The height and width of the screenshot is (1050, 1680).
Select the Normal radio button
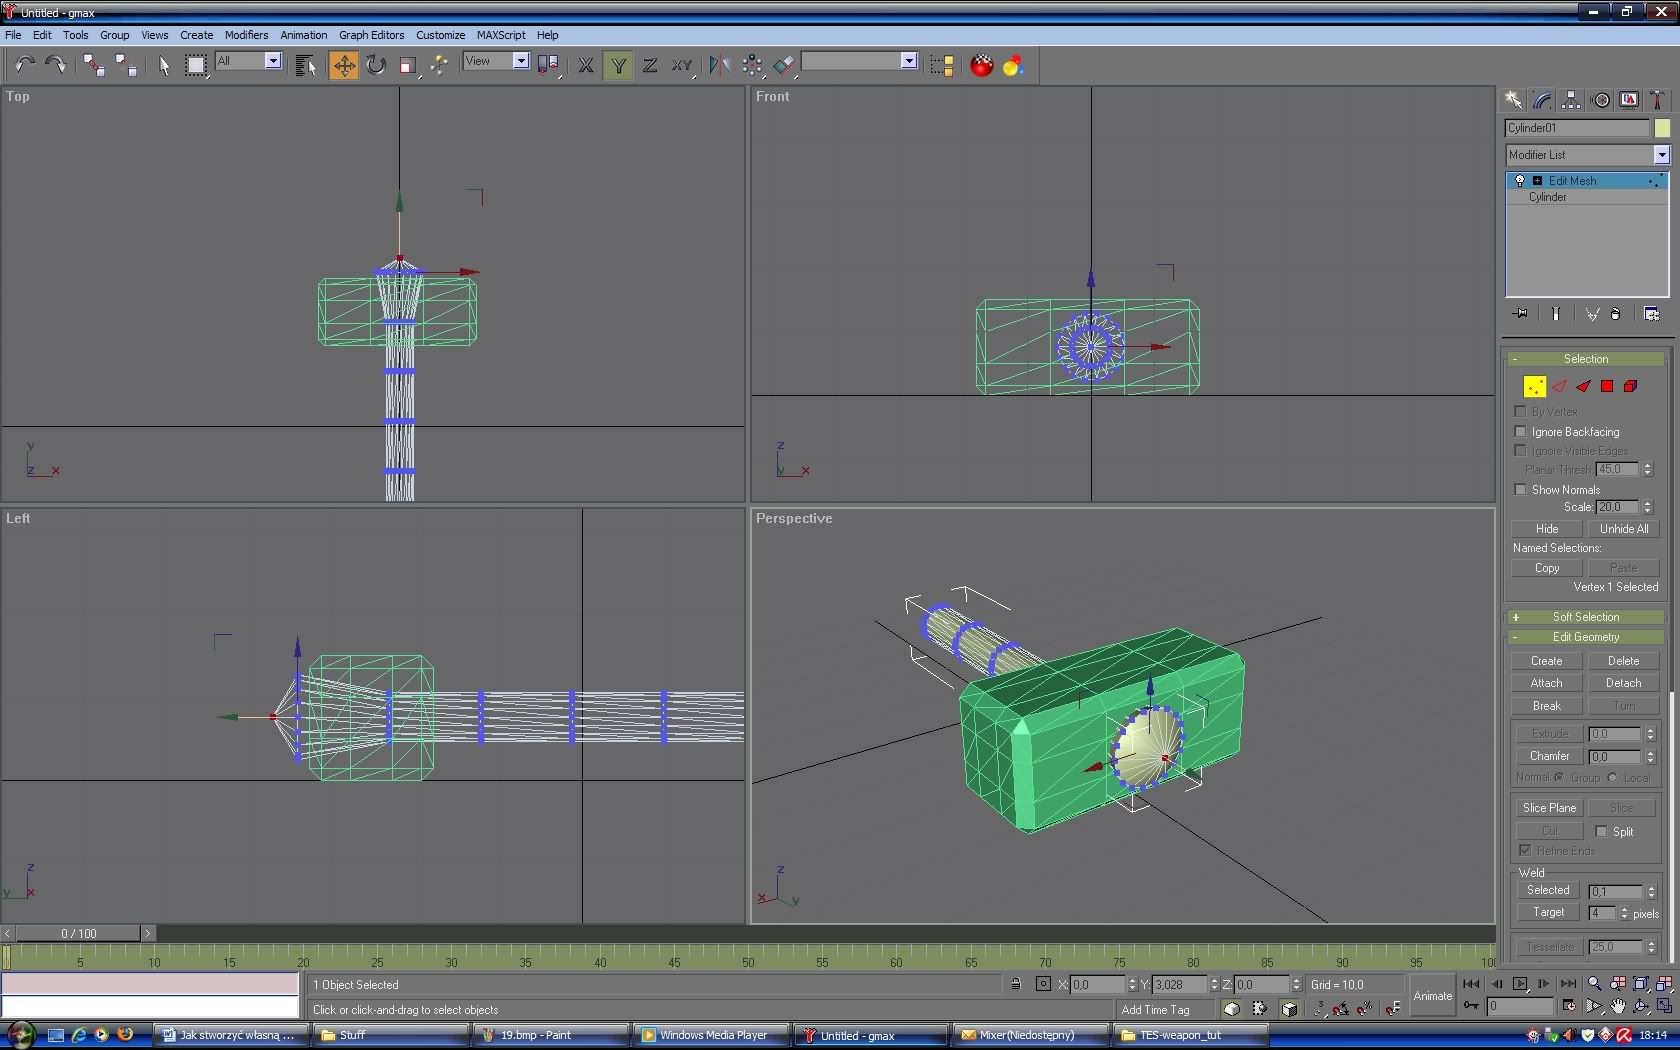click(x=1559, y=777)
